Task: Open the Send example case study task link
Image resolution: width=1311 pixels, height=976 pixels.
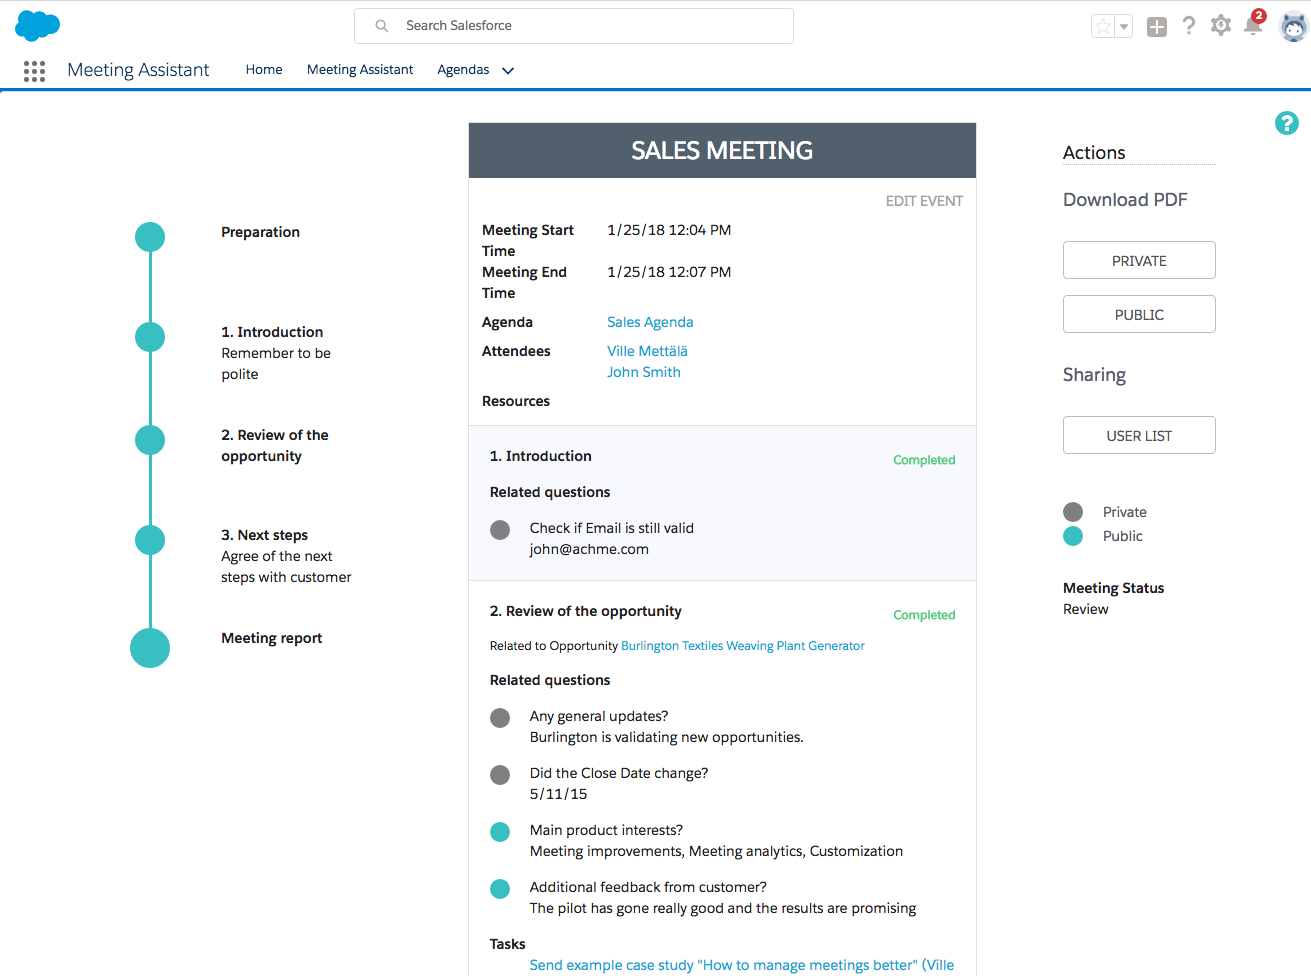Action: (x=741, y=965)
